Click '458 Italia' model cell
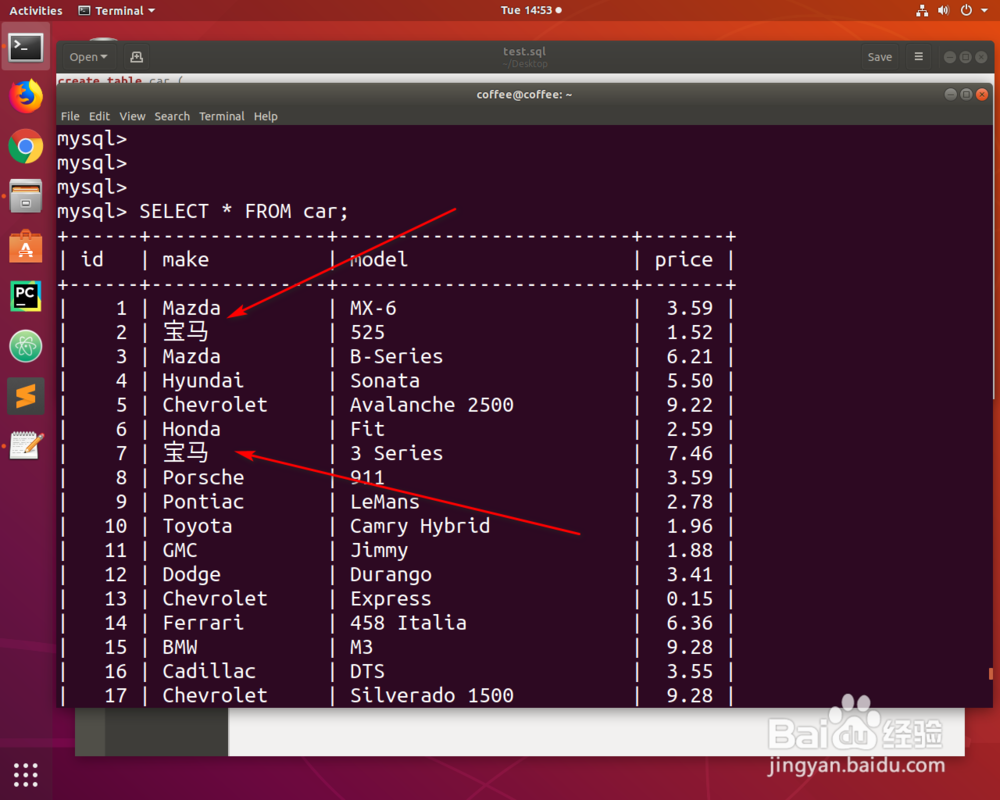This screenshot has width=1000, height=800. [408, 623]
